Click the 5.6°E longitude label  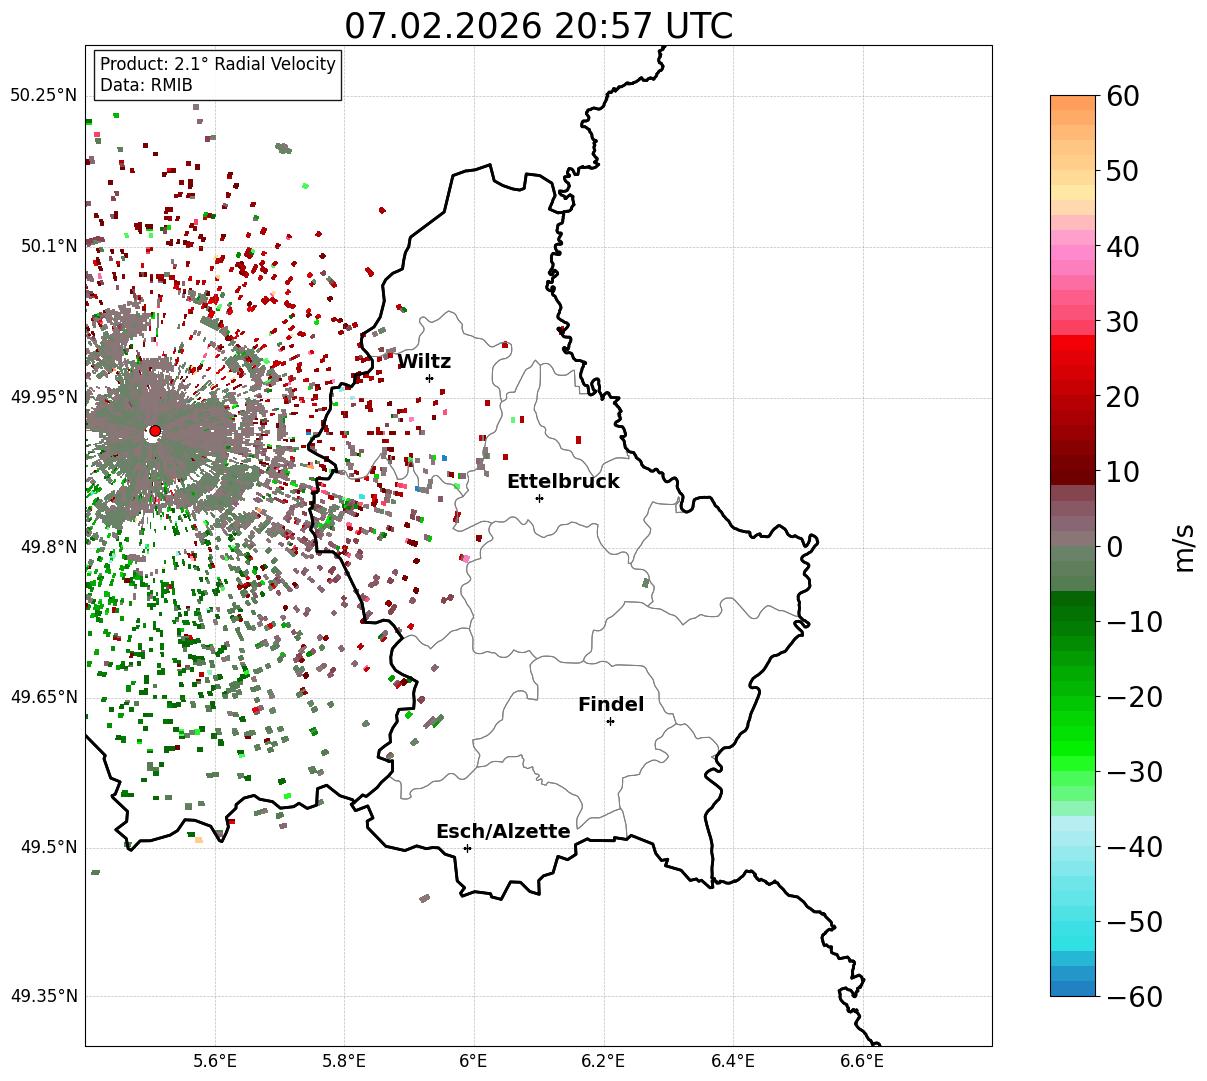216,1061
